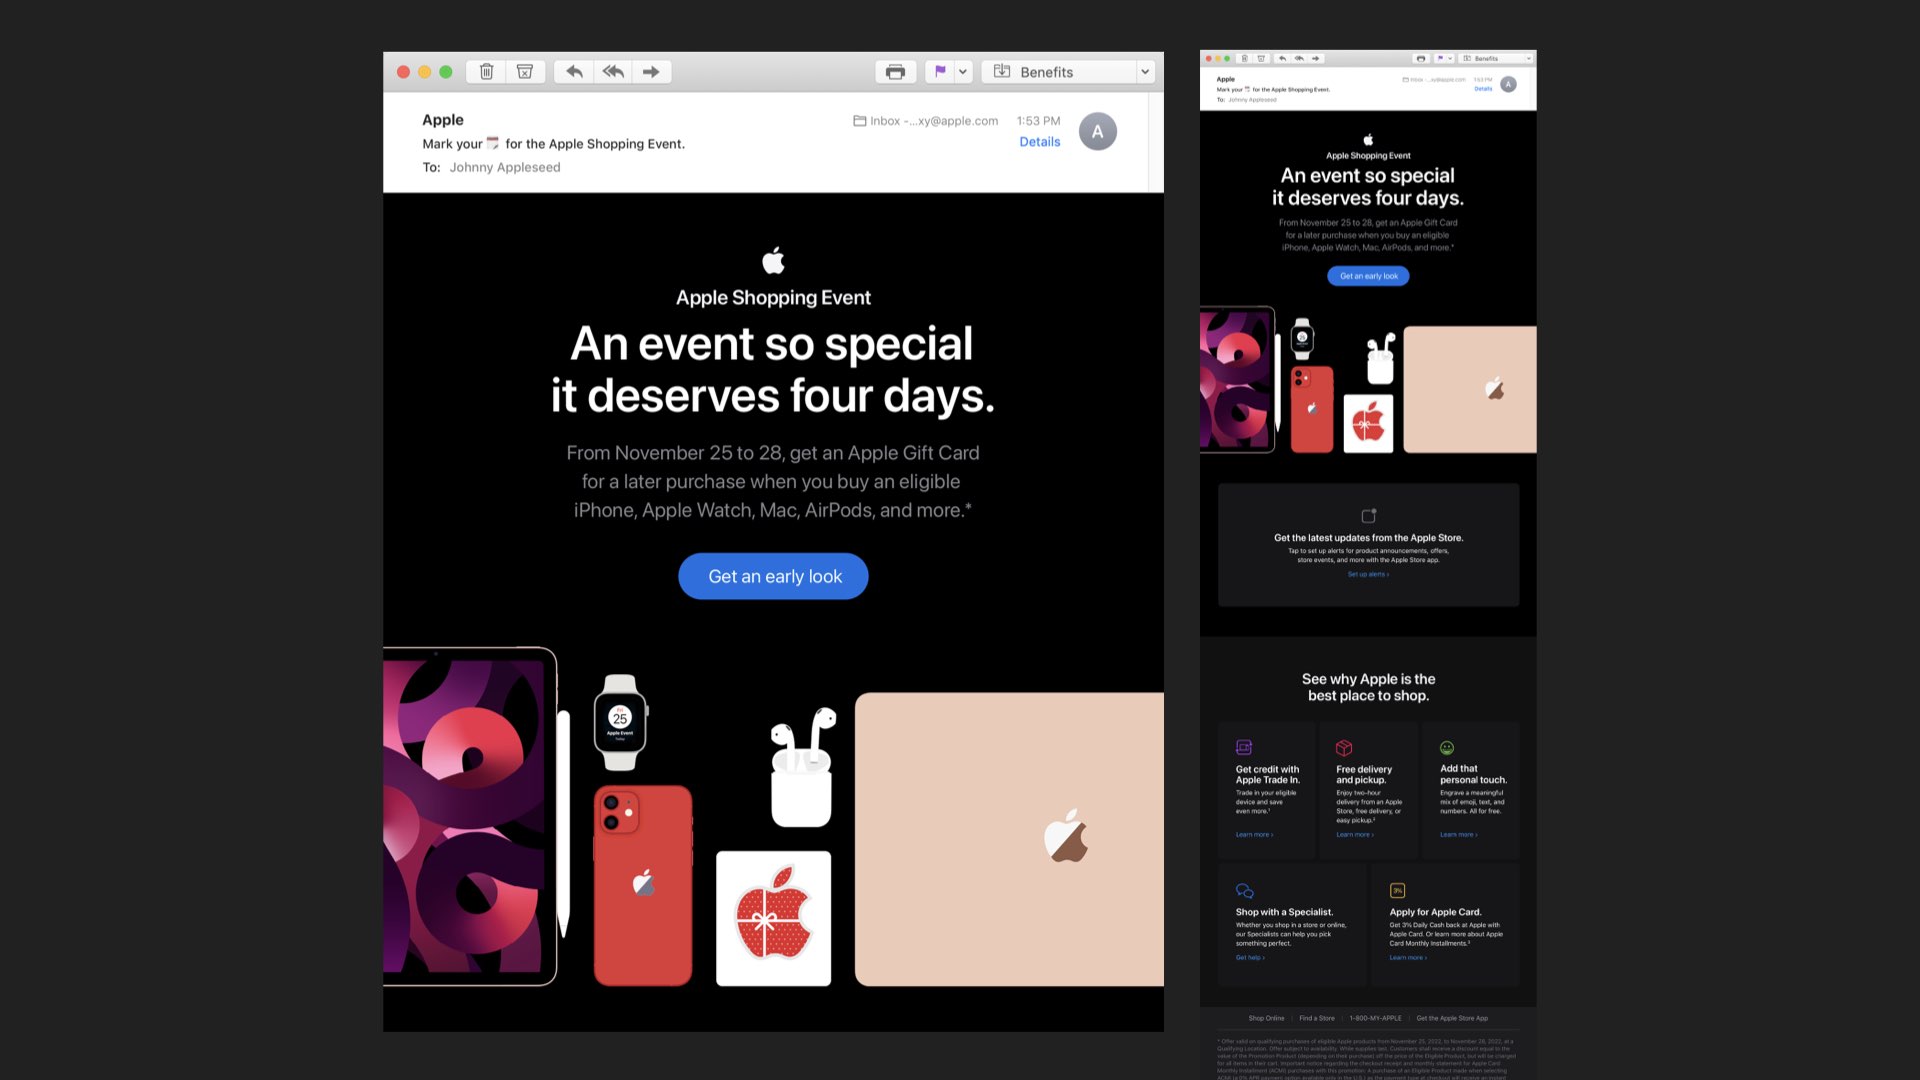Click the reply all double-arrow icon
Image resolution: width=1920 pixels, height=1080 pixels.
point(613,72)
